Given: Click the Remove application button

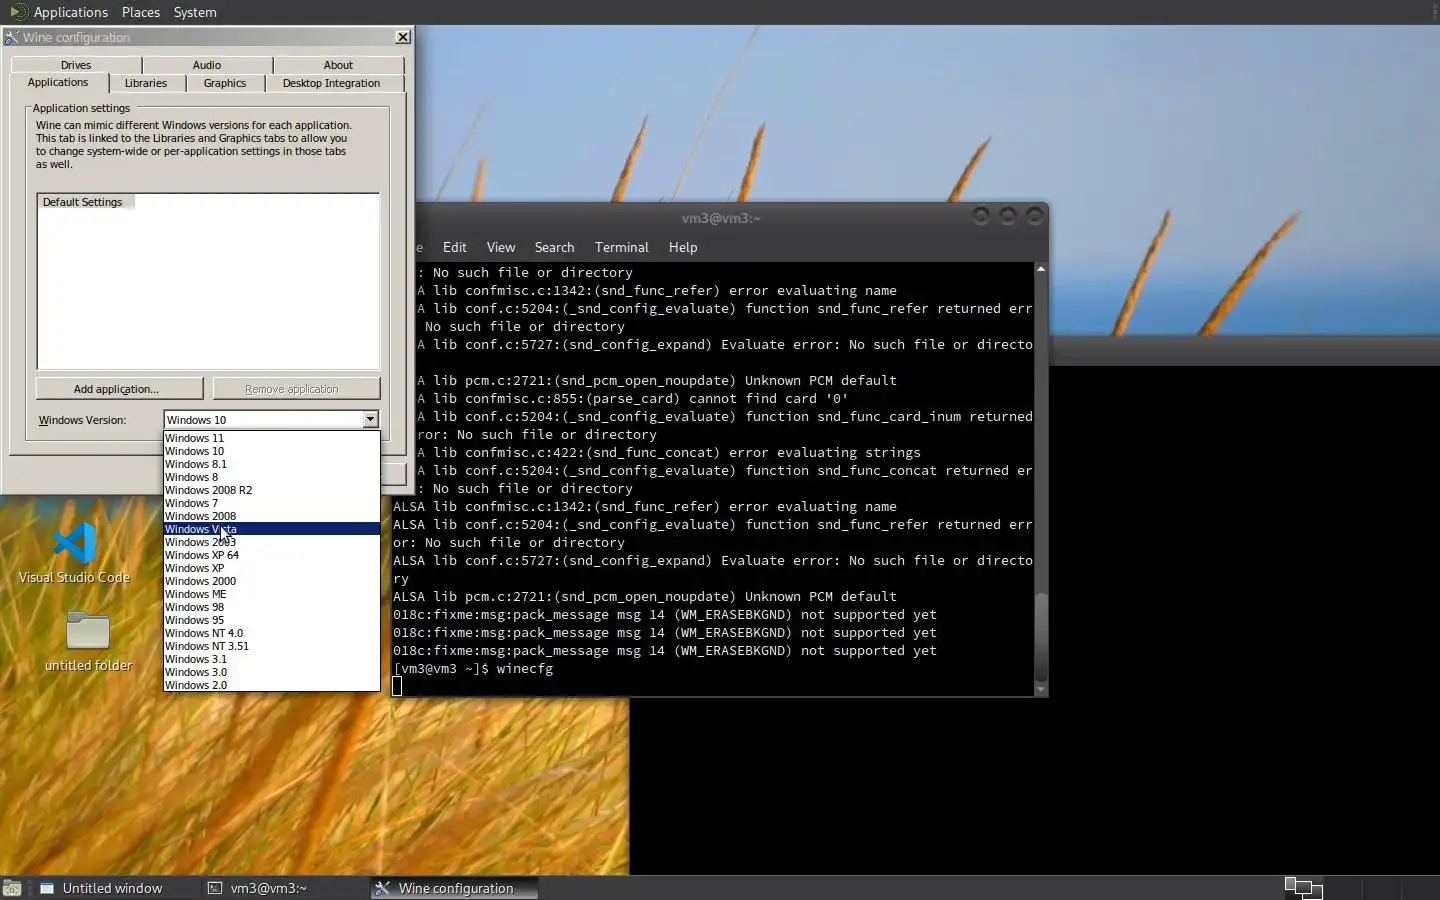Looking at the screenshot, I should (298, 389).
